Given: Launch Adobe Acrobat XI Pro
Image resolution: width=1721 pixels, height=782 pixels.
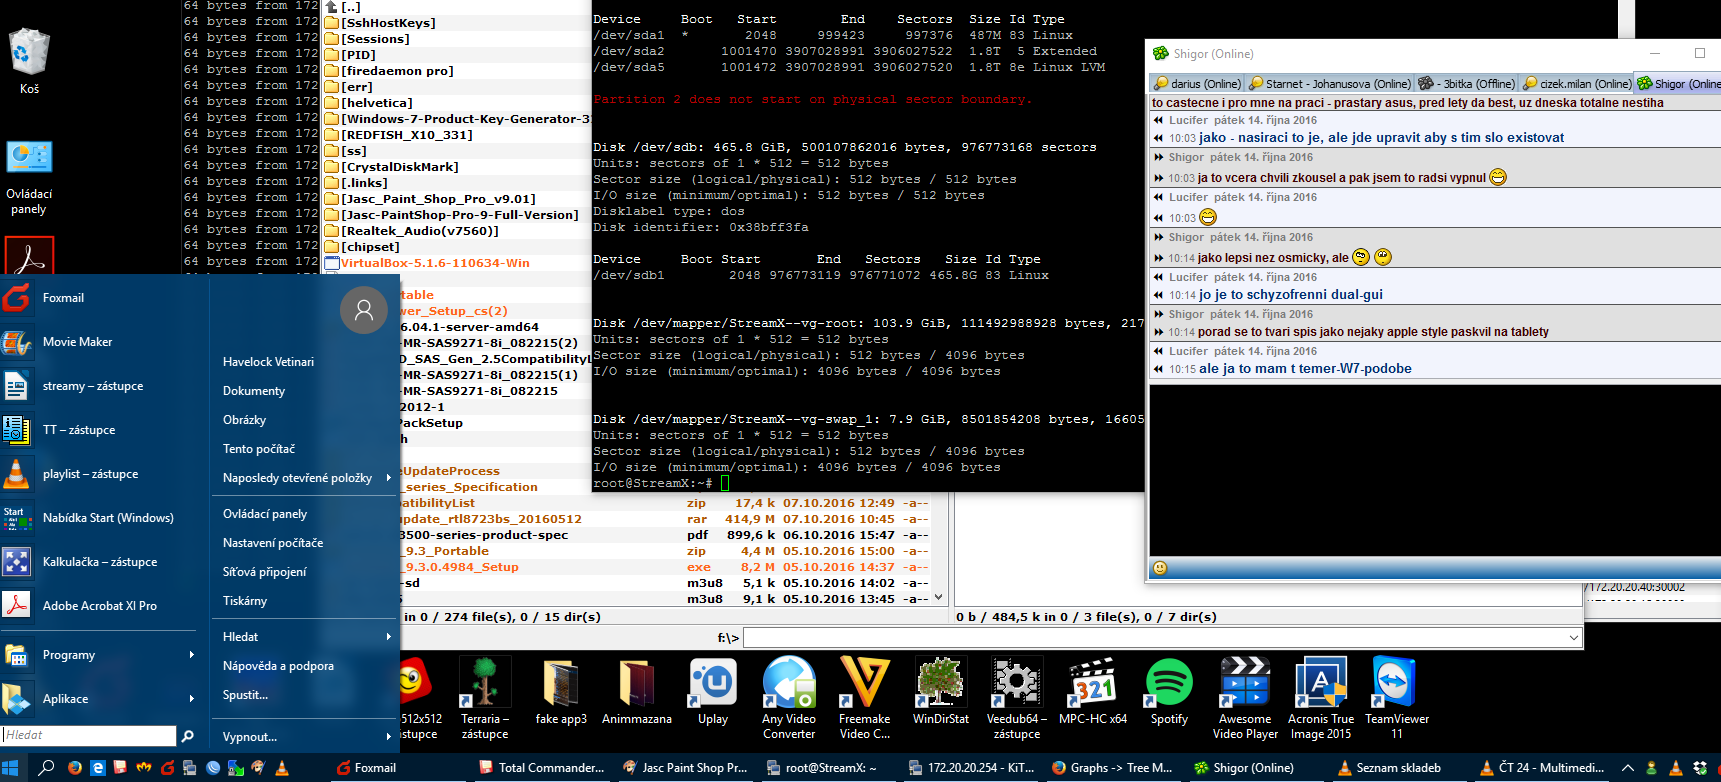Looking at the screenshot, I should (100, 606).
